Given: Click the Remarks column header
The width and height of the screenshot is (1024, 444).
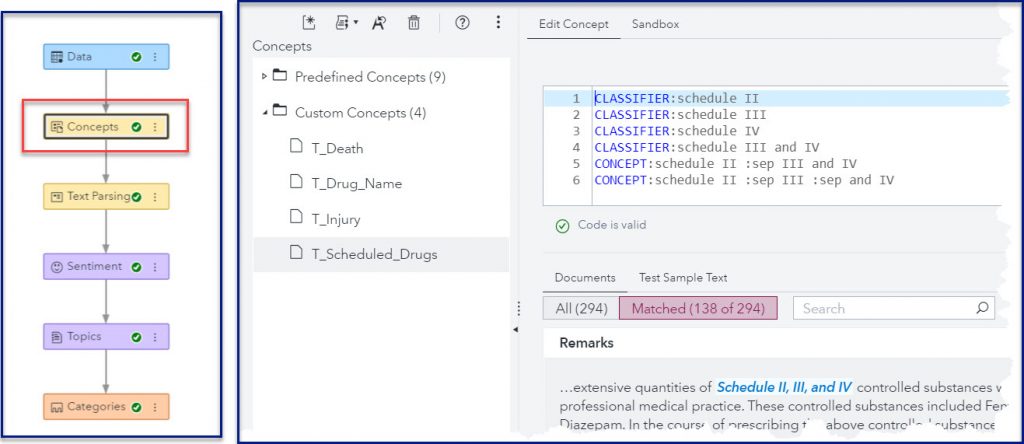Looking at the screenshot, I should [586, 343].
